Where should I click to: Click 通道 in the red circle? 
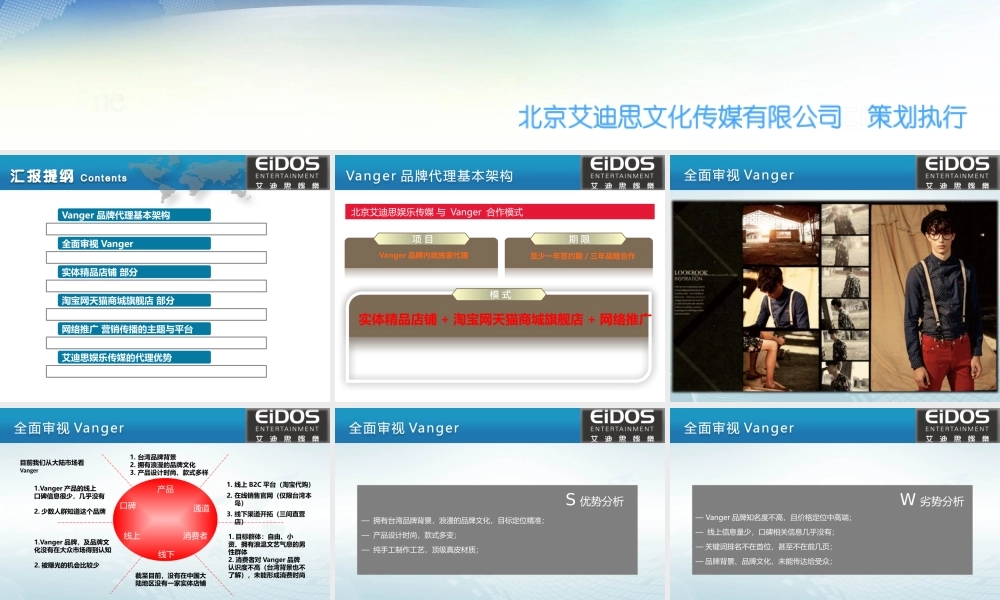tap(201, 508)
